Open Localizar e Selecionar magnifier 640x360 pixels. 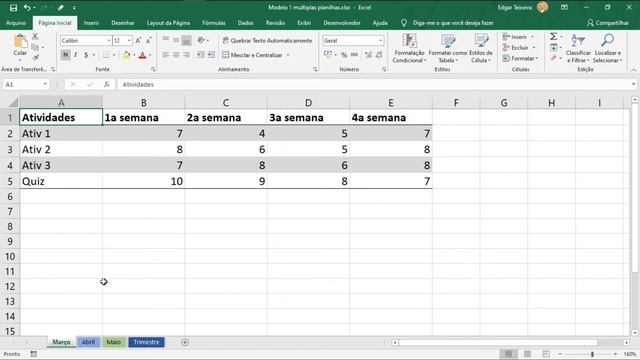point(607,48)
